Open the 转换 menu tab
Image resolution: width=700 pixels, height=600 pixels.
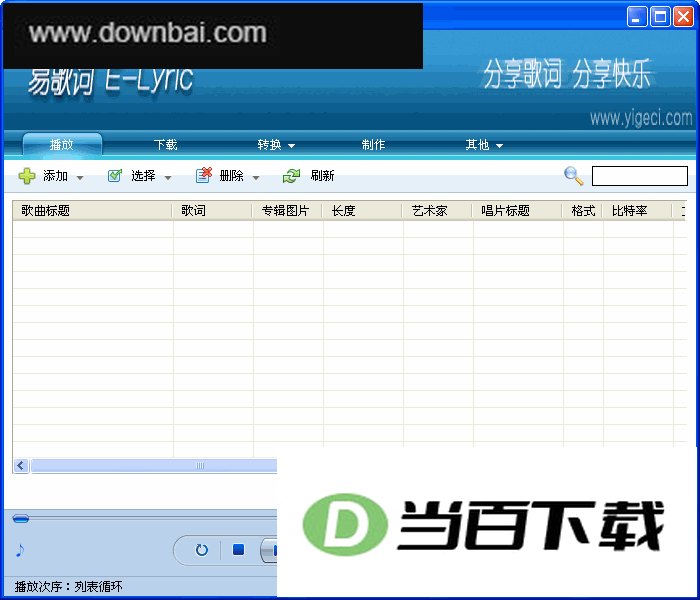pos(275,145)
